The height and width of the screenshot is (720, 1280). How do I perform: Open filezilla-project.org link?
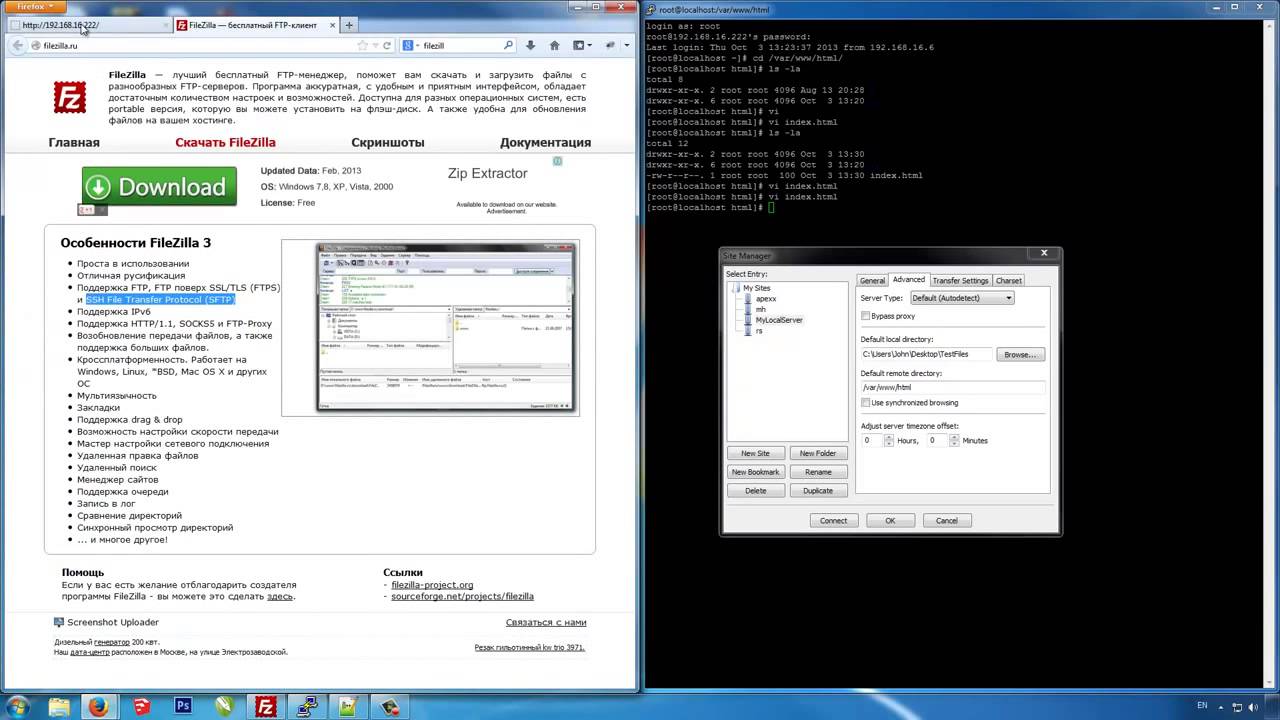tap(432, 585)
